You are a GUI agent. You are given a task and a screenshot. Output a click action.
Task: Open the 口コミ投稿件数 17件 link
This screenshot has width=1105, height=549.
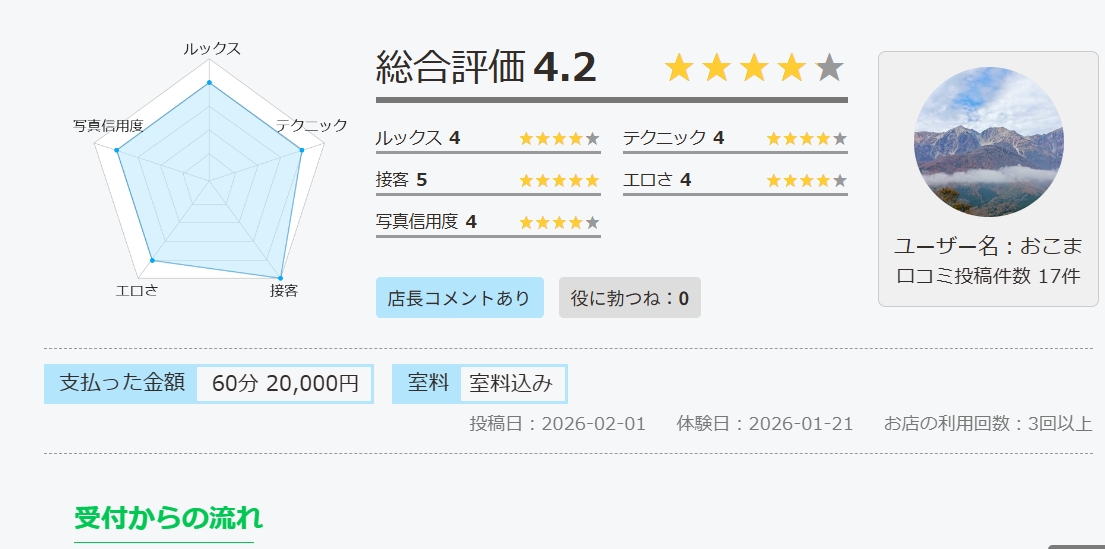(x=988, y=277)
